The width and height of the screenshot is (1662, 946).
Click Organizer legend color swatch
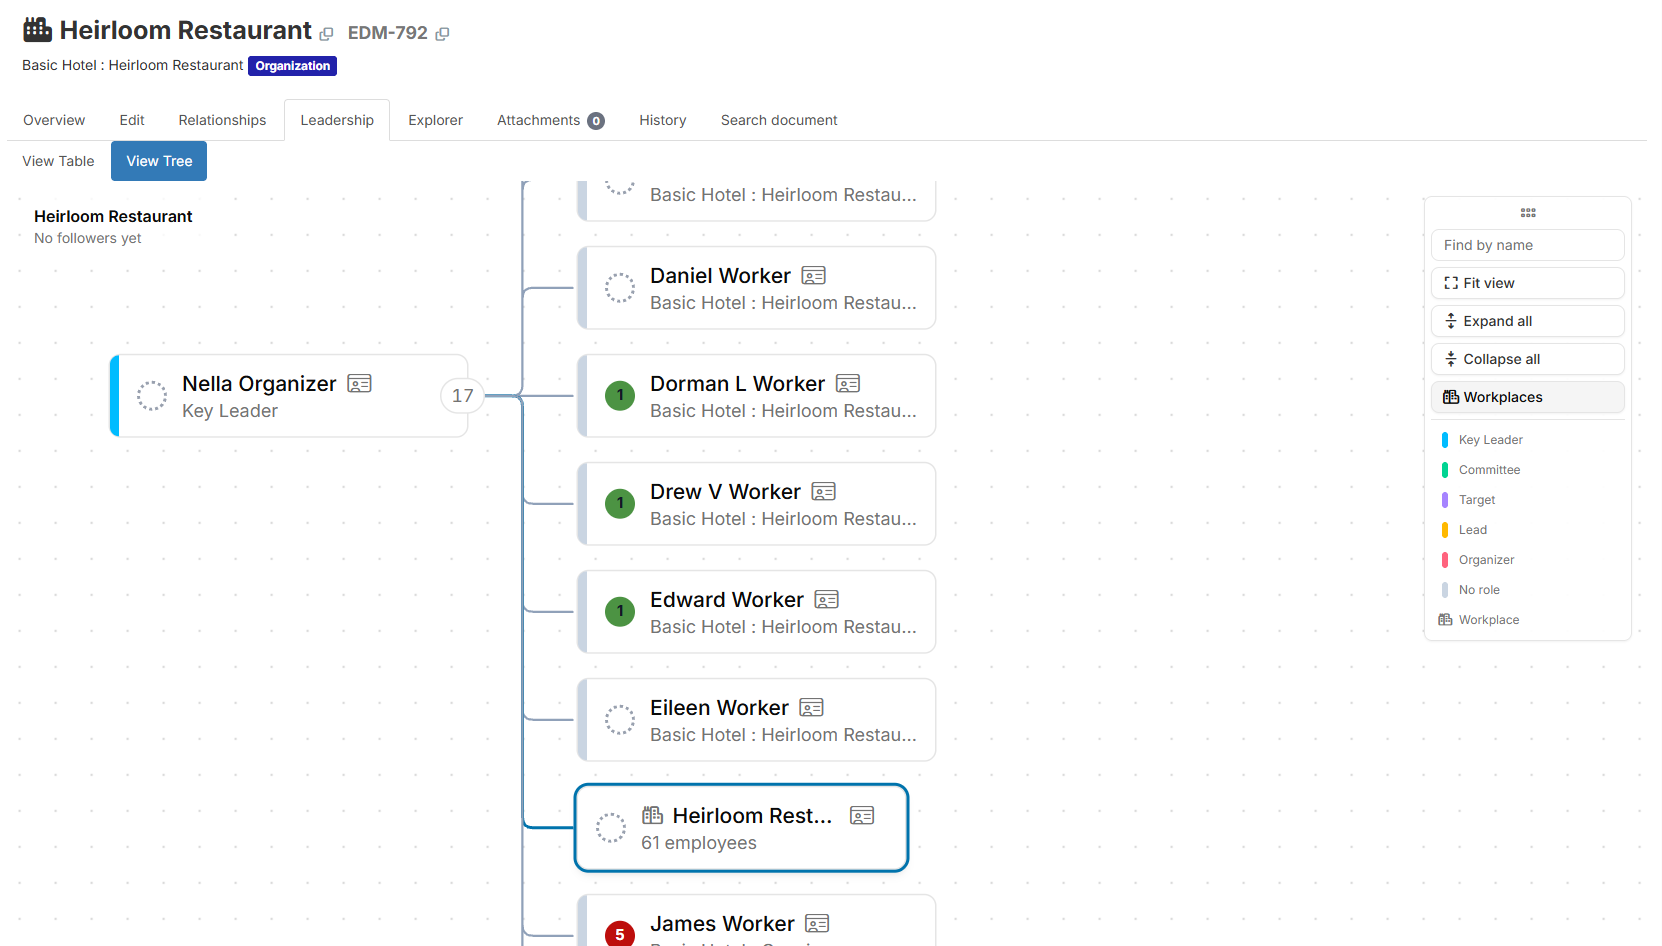tap(1445, 560)
